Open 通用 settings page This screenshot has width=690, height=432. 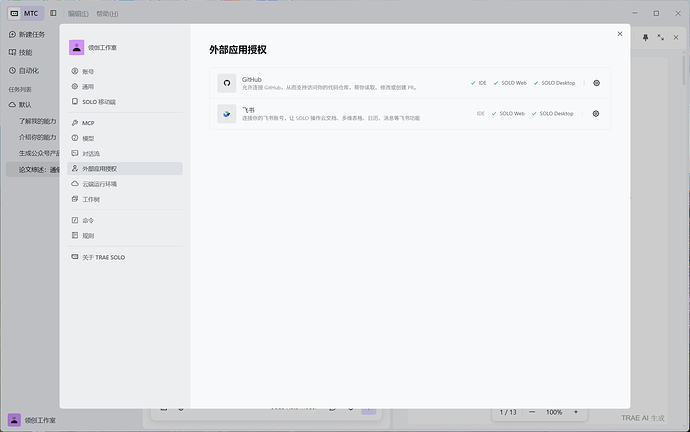click(125, 87)
